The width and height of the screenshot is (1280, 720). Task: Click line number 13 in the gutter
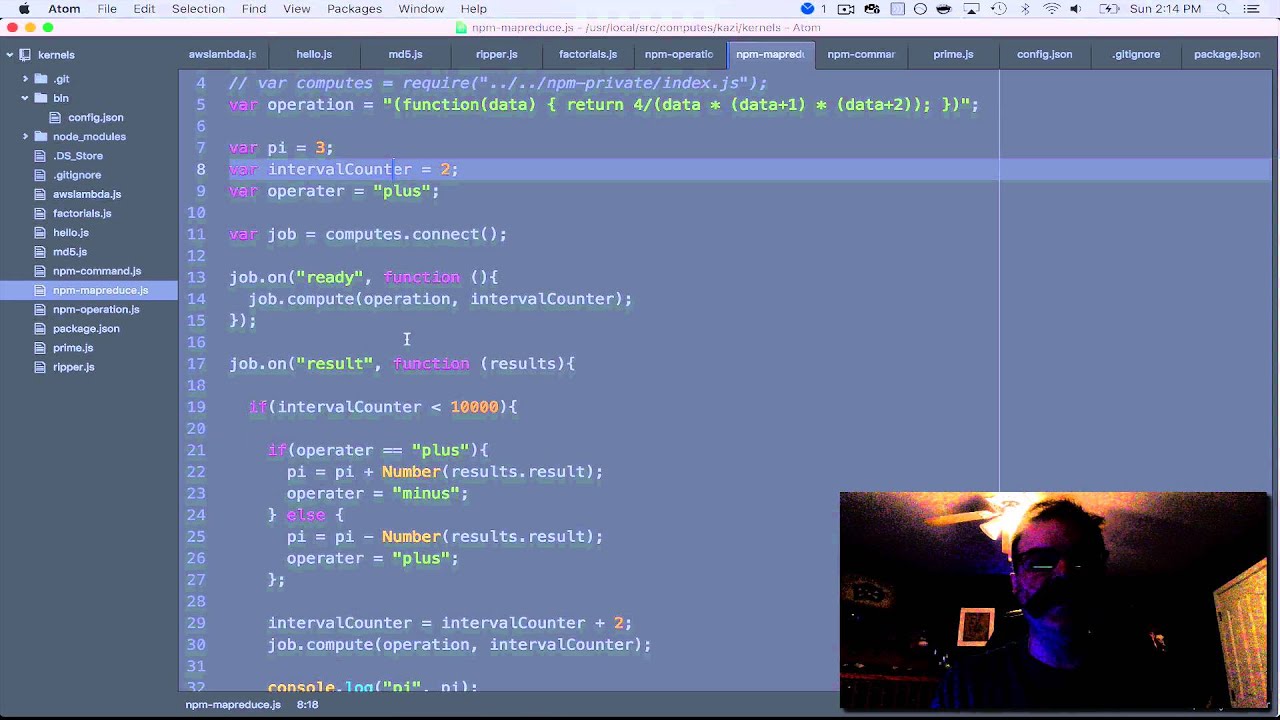(196, 277)
